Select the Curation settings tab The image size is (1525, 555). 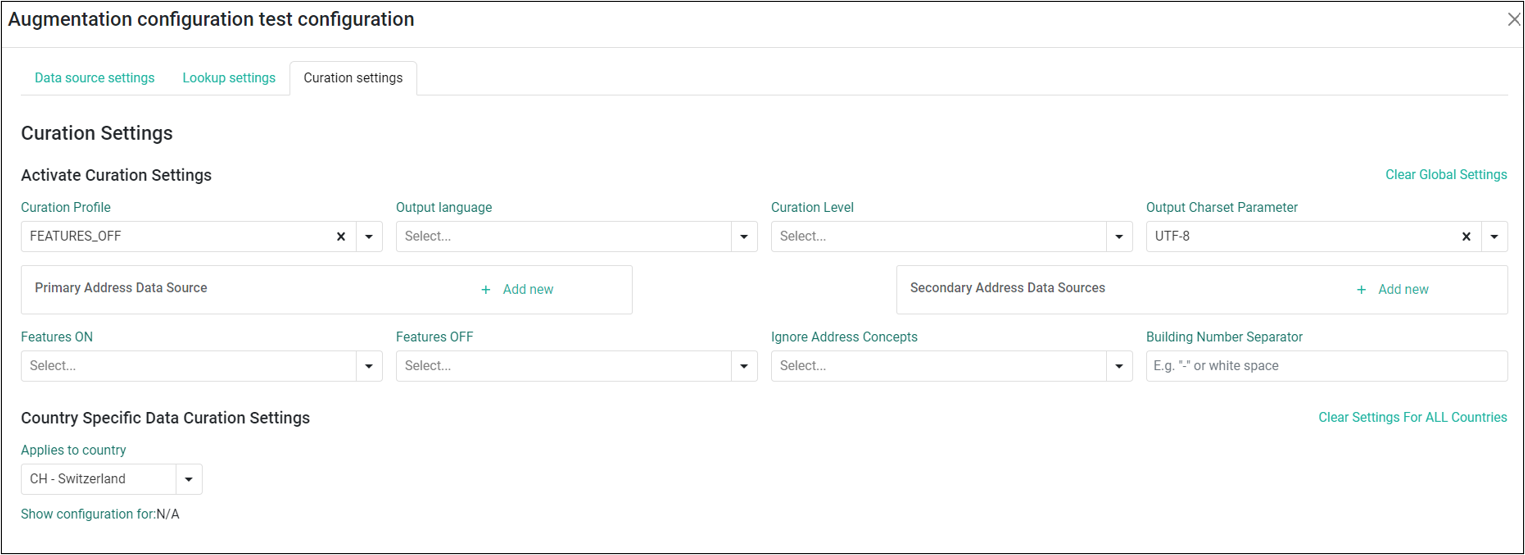click(353, 78)
